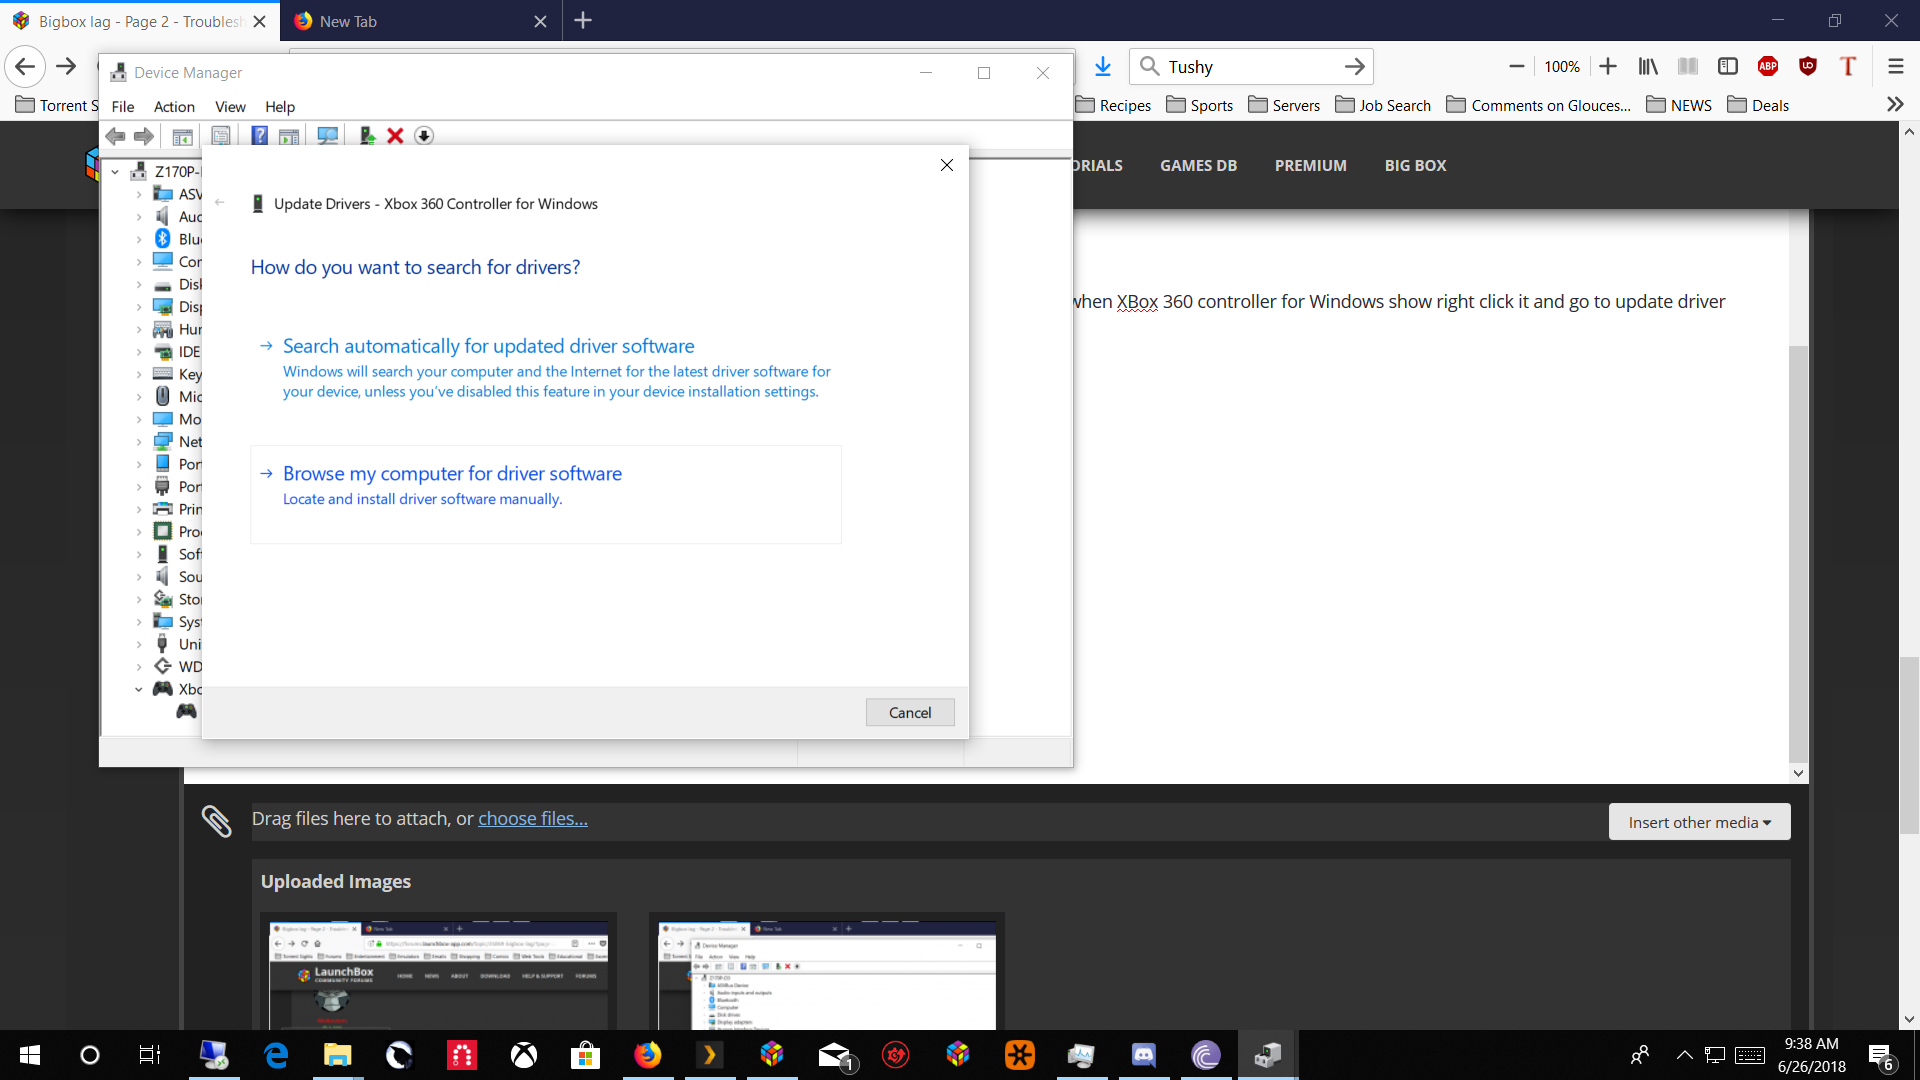The image size is (1920, 1080).
Task: Show hidden system tray icons
Action: click(x=1684, y=1055)
